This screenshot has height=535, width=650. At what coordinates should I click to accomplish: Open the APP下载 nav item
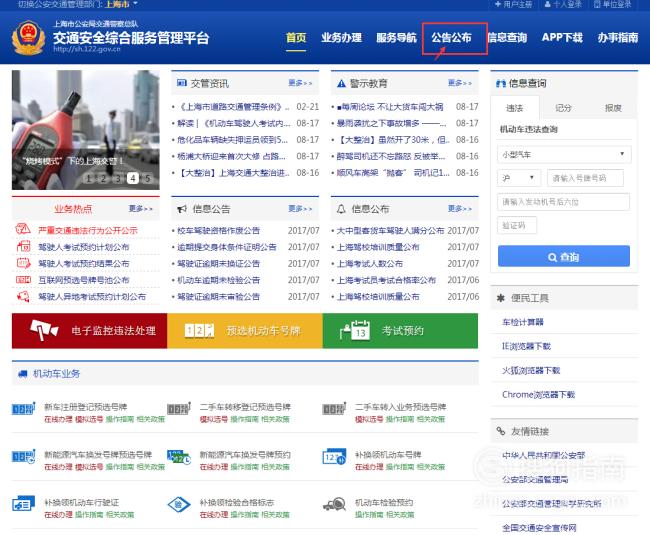pos(562,38)
